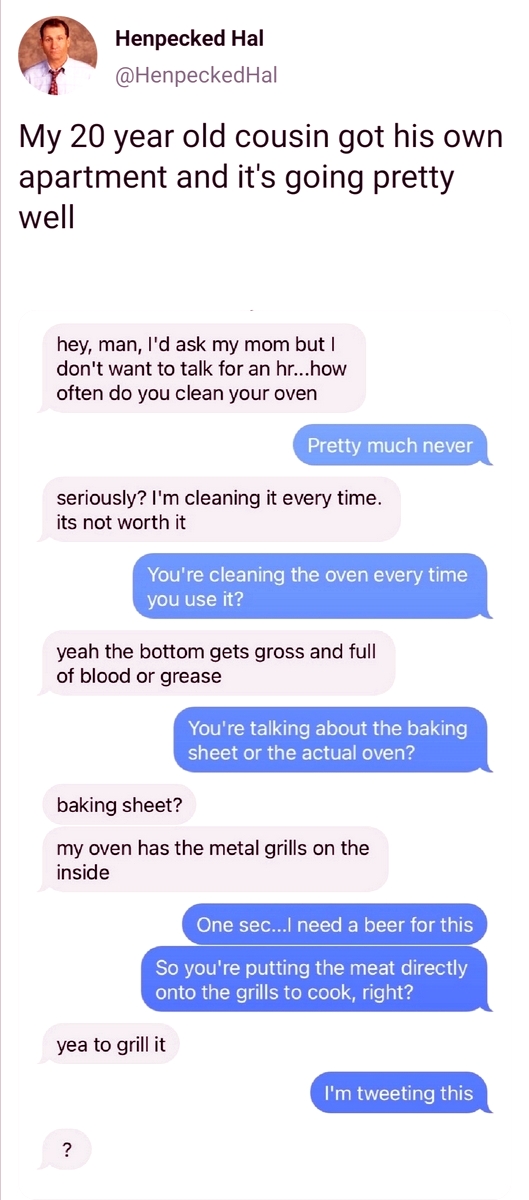The image size is (529, 1200).
Task: Click the Henpecked Hal profile avatar
Action: (x=57, y=57)
